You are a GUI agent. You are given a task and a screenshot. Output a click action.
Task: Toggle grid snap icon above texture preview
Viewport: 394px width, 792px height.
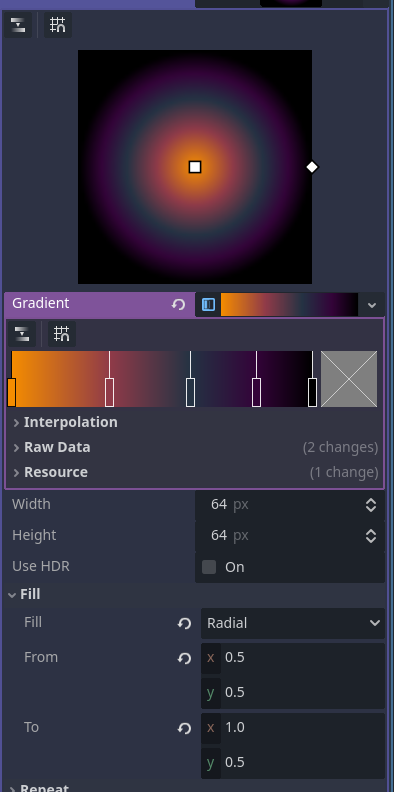58,25
